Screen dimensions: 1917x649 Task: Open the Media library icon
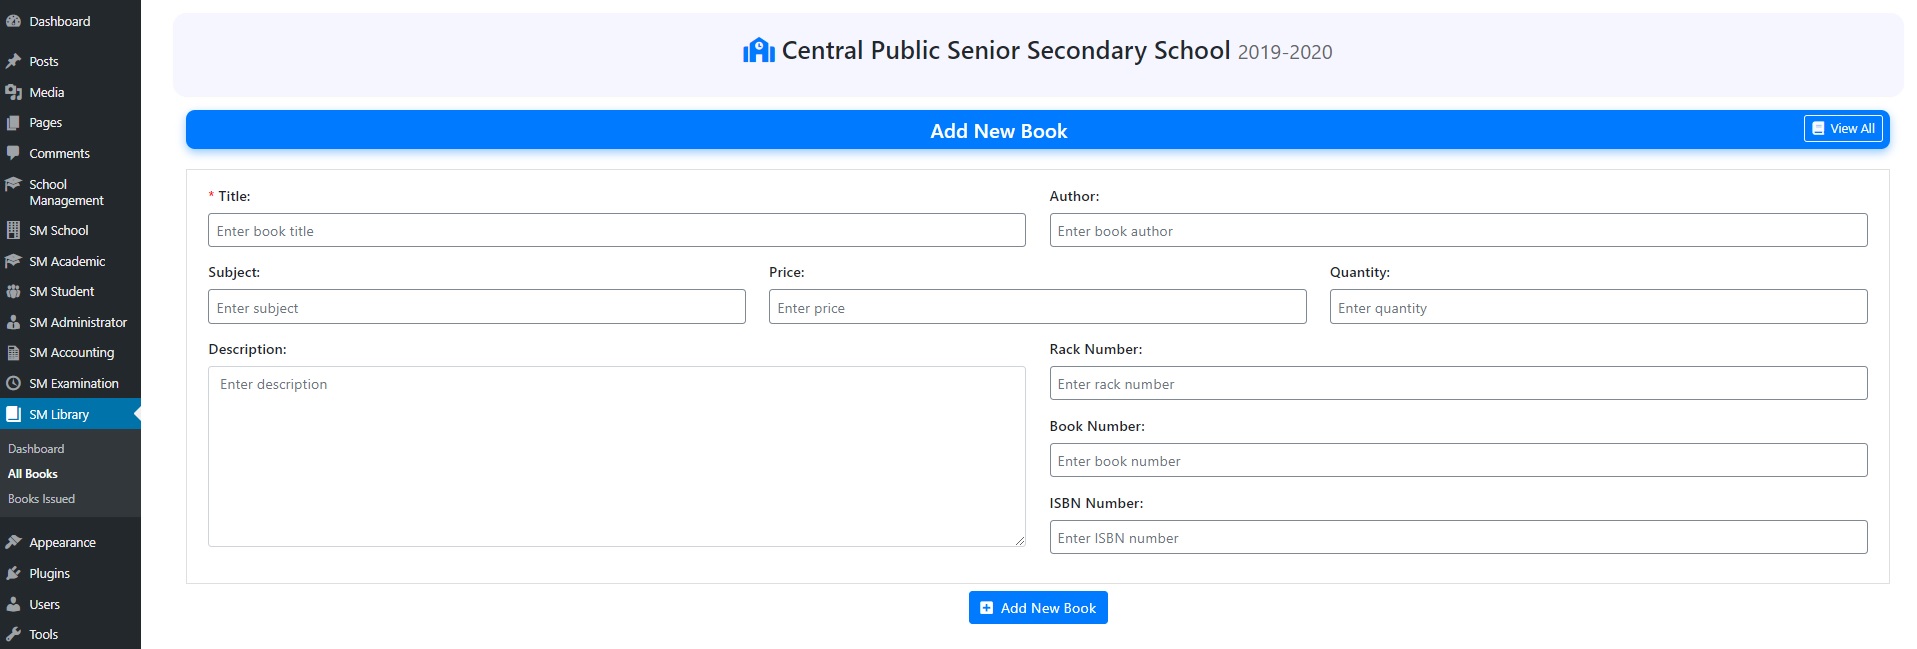click(x=14, y=92)
